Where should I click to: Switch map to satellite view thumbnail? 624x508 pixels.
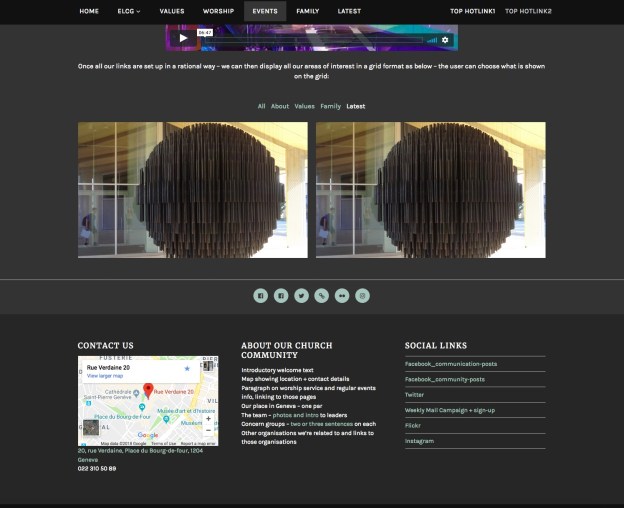tap(91, 428)
